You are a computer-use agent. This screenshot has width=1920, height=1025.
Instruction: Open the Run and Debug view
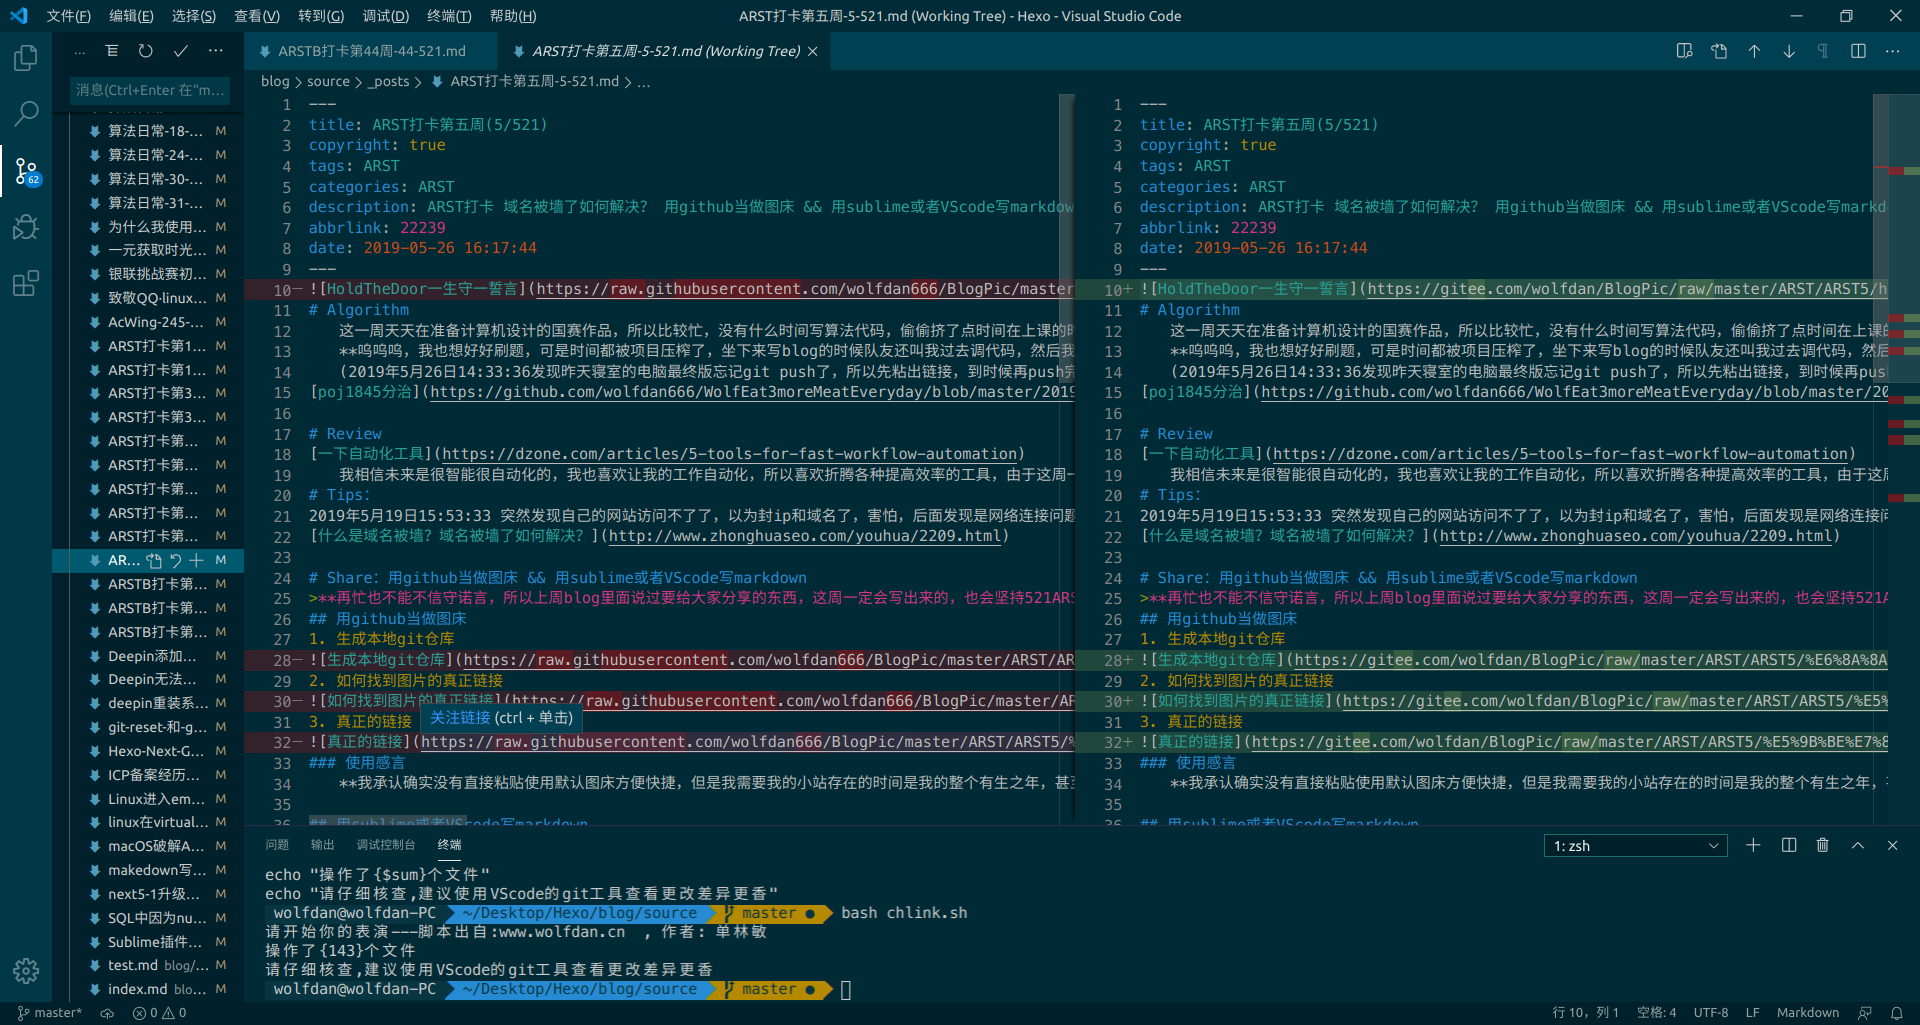(x=26, y=227)
